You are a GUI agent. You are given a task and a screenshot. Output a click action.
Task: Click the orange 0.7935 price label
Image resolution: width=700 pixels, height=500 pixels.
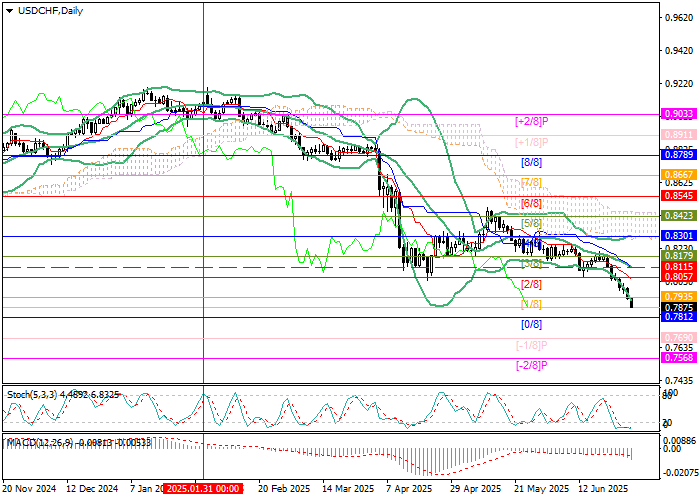pyautogui.click(x=677, y=297)
